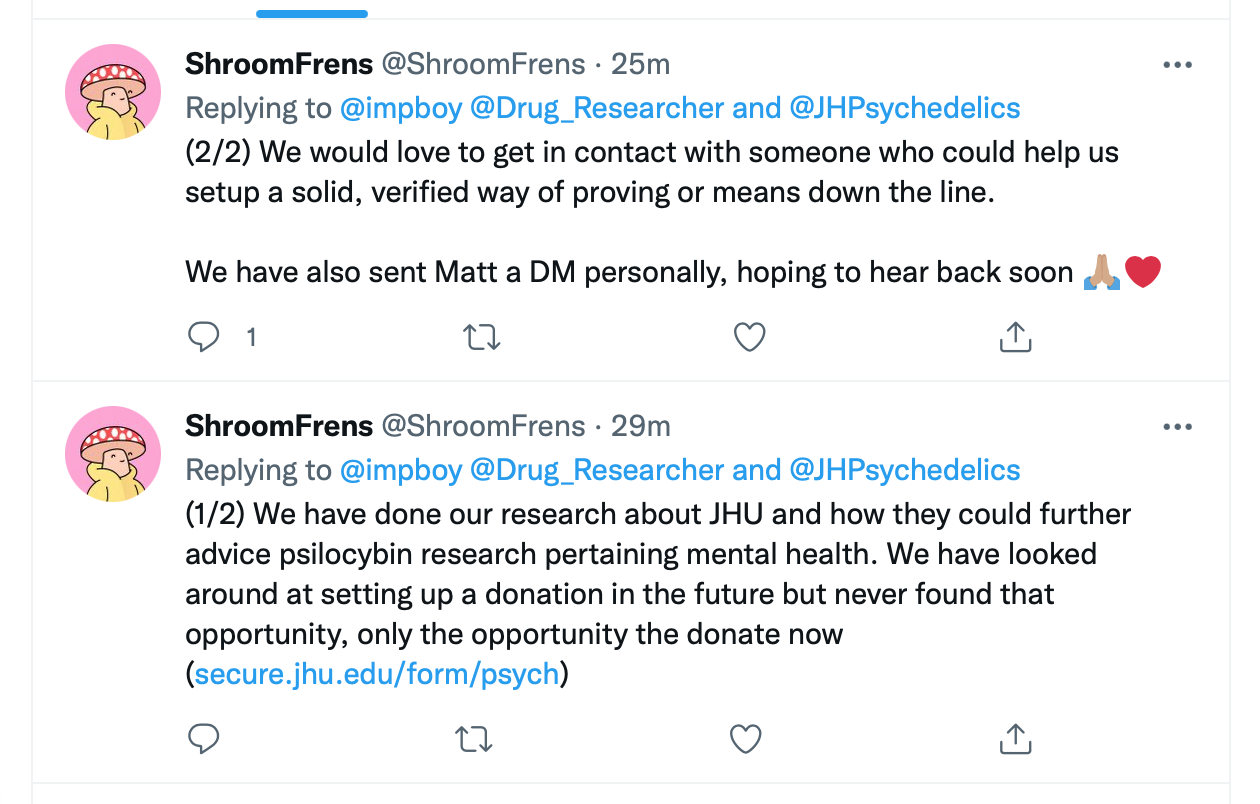Click the 25m timestamp
Image resolution: width=1260 pixels, height=804 pixels.
[640, 65]
